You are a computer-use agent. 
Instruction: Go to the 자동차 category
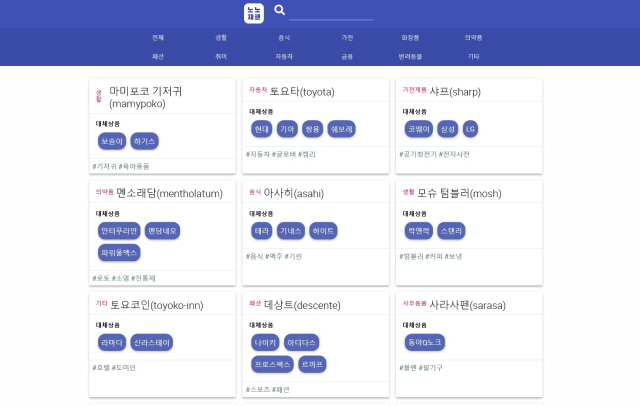click(x=284, y=57)
